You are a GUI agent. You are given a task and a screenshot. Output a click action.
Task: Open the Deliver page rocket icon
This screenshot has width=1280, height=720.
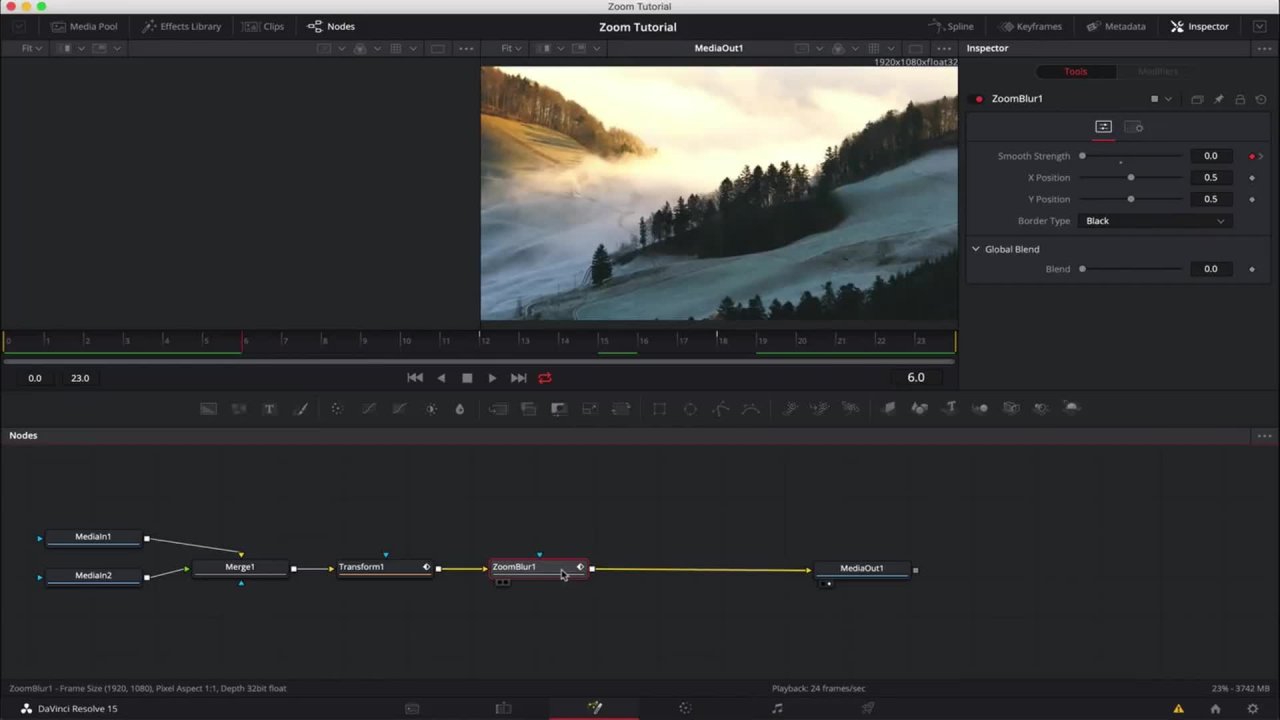click(x=868, y=708)
